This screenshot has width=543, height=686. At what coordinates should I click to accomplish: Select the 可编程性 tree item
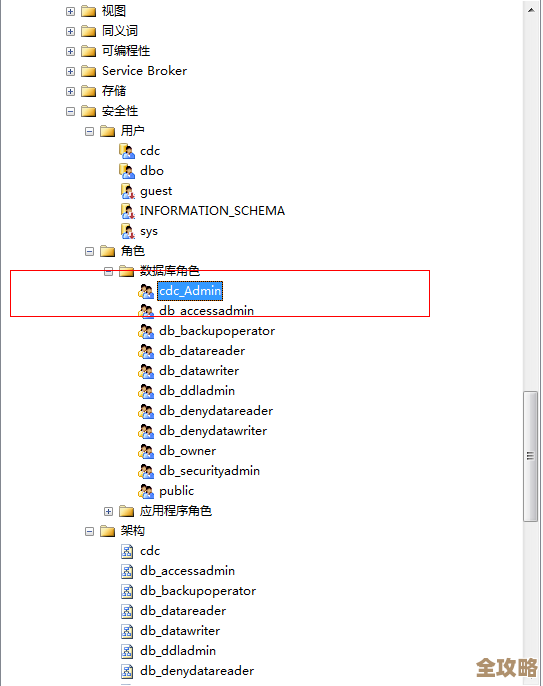point(126,51)
